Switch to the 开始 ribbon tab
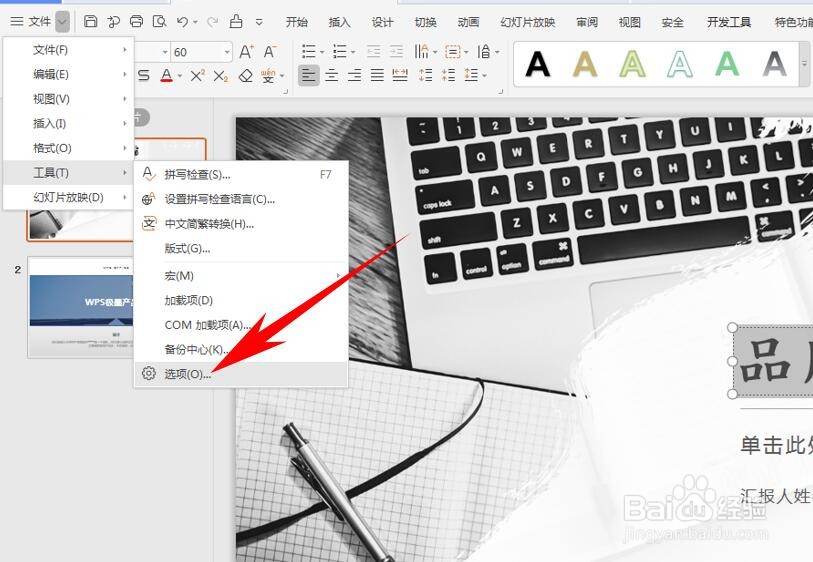The height and width of the screenshot is (562, 813). [x=297, y=22]
